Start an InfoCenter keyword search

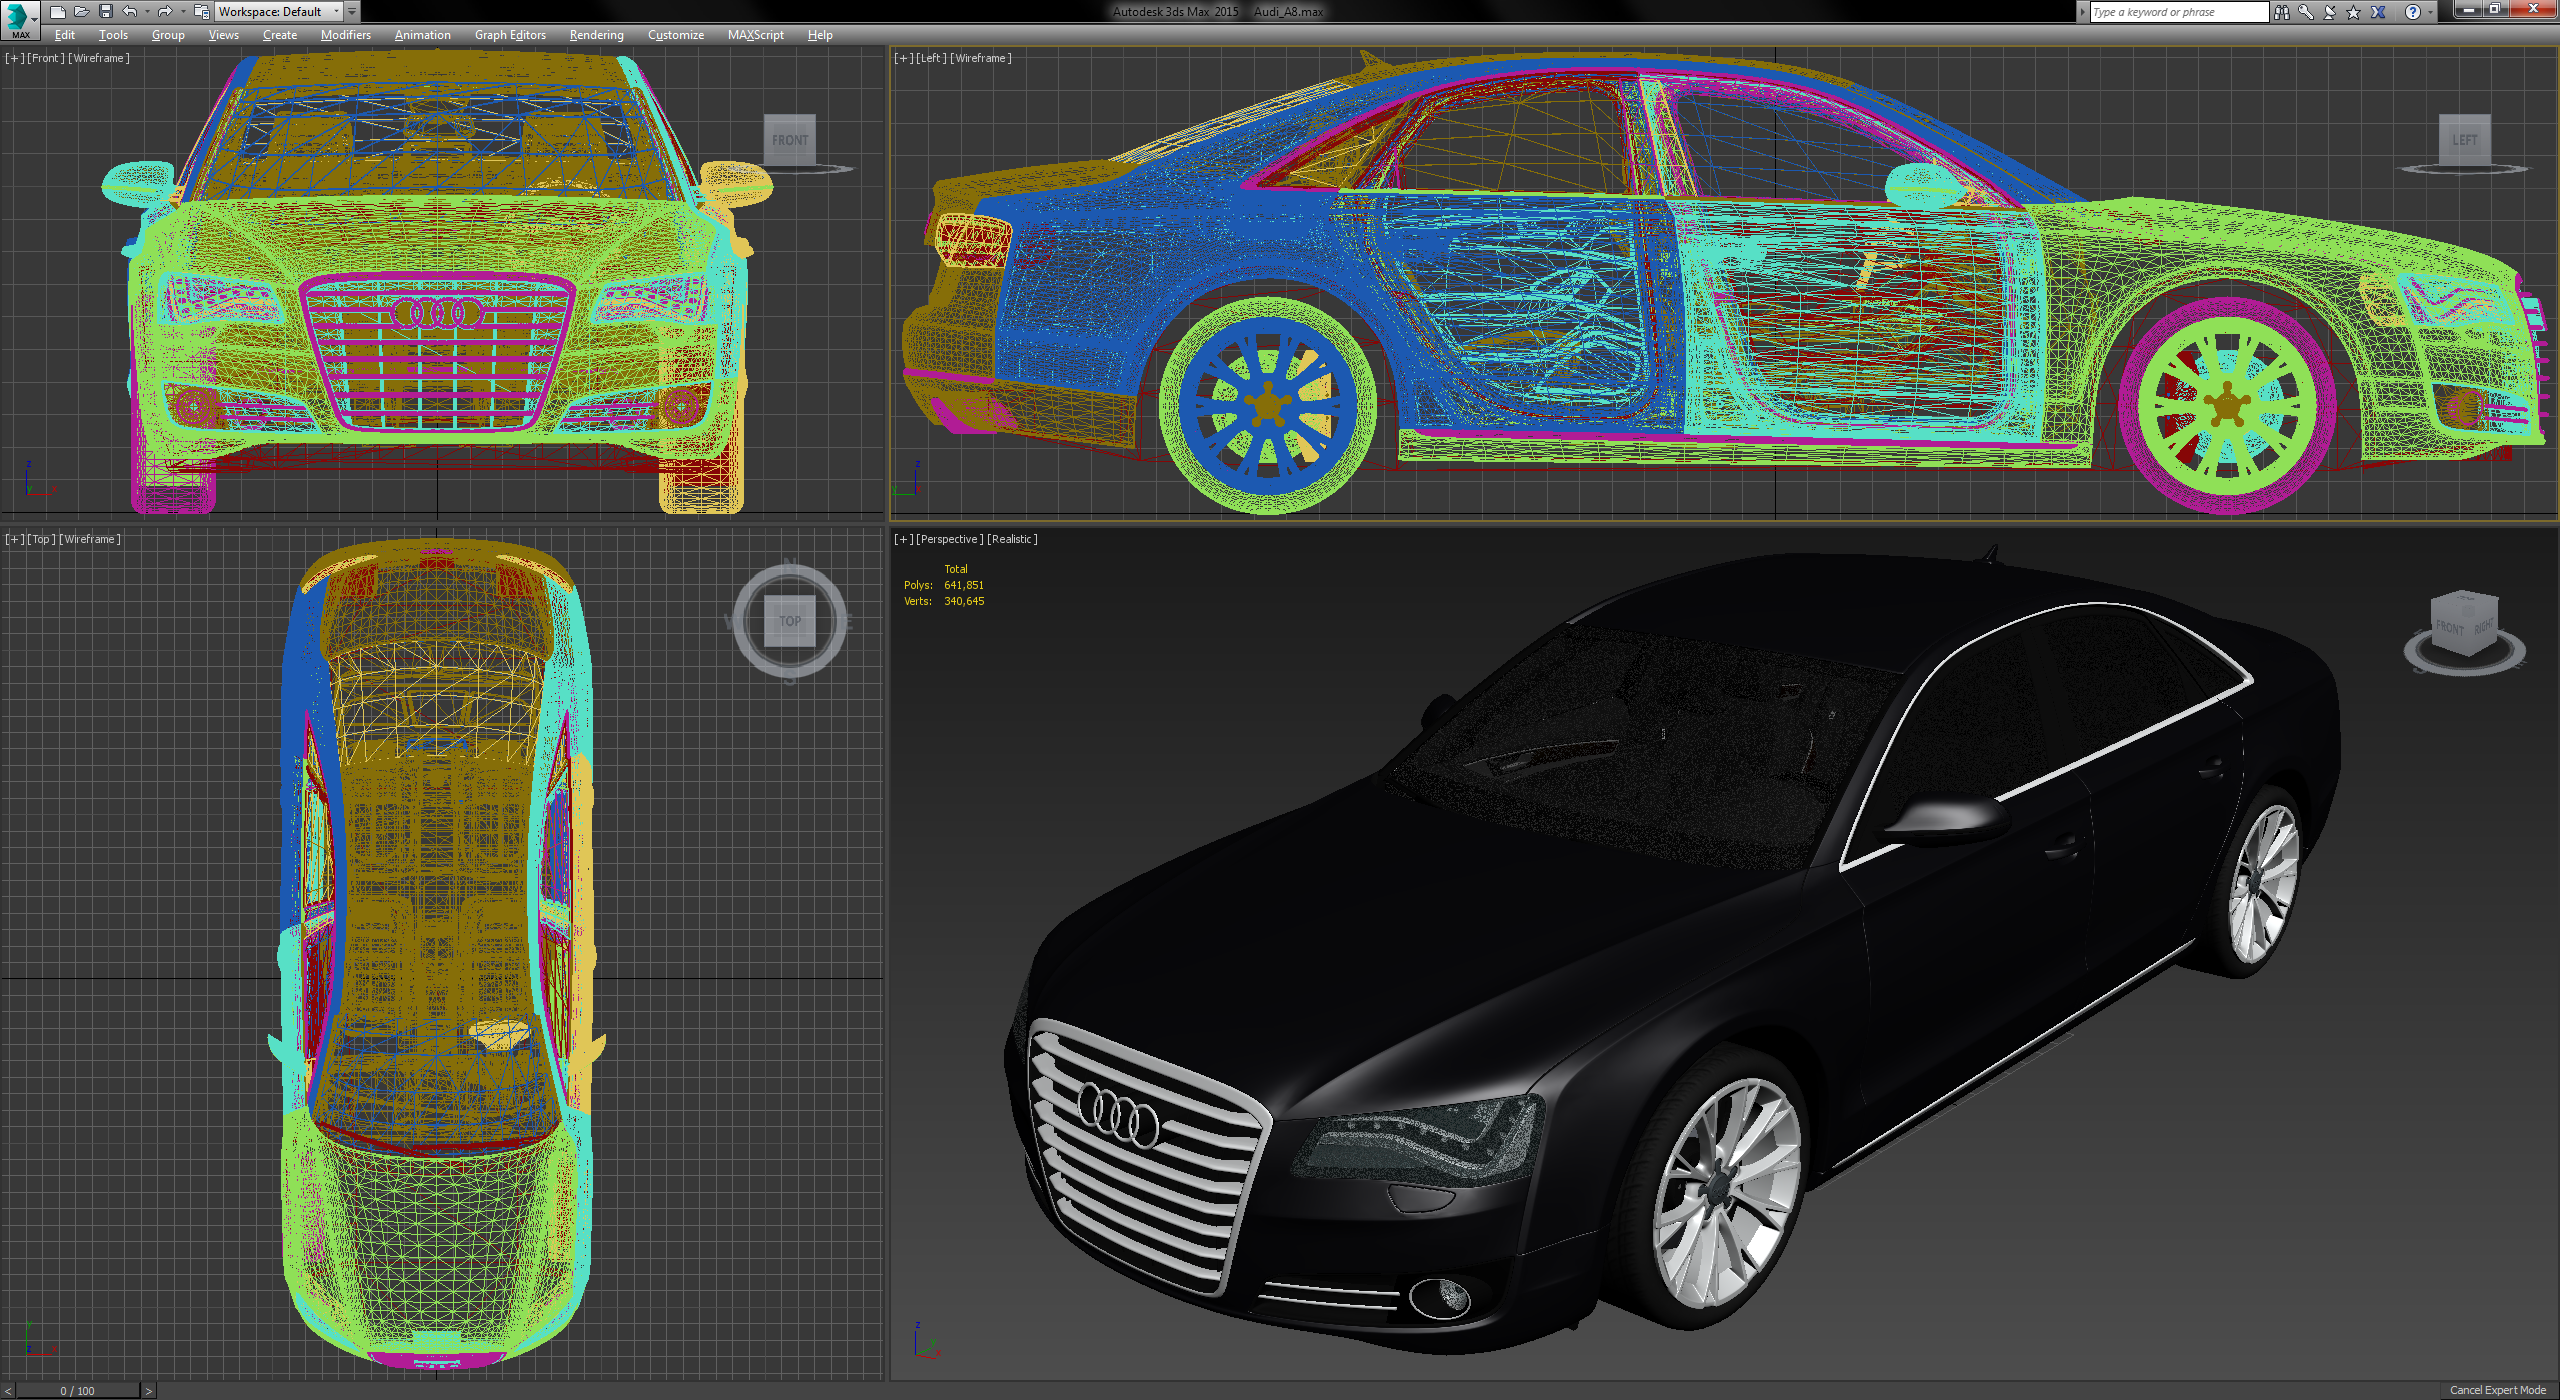coord(2283,12)
